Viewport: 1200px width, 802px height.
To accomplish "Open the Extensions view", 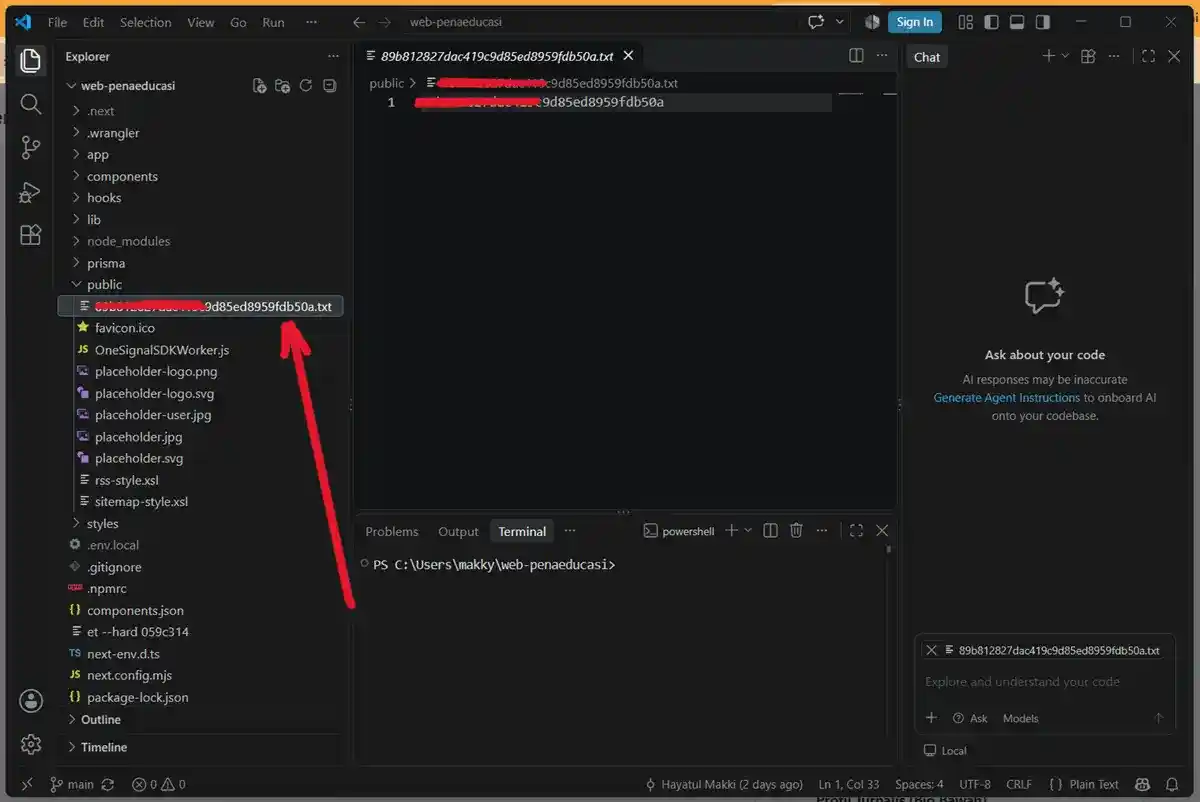I will coord(30,235).
